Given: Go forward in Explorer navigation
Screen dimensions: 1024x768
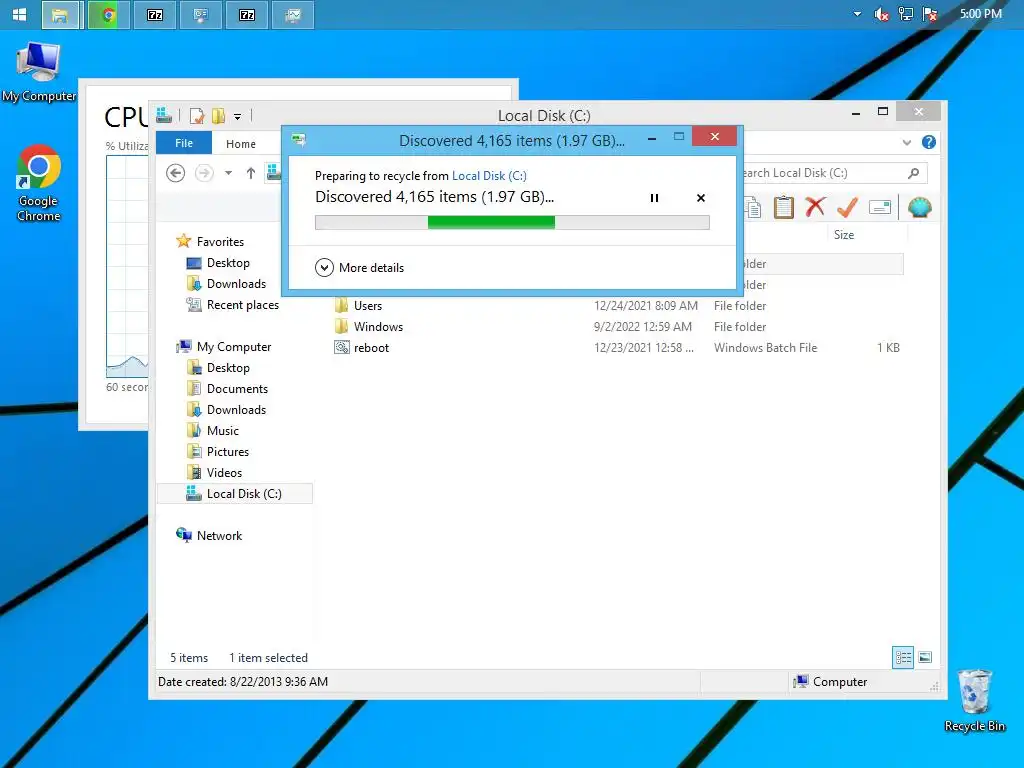Looking at the screenshot, I should click(x=204, y=173).
